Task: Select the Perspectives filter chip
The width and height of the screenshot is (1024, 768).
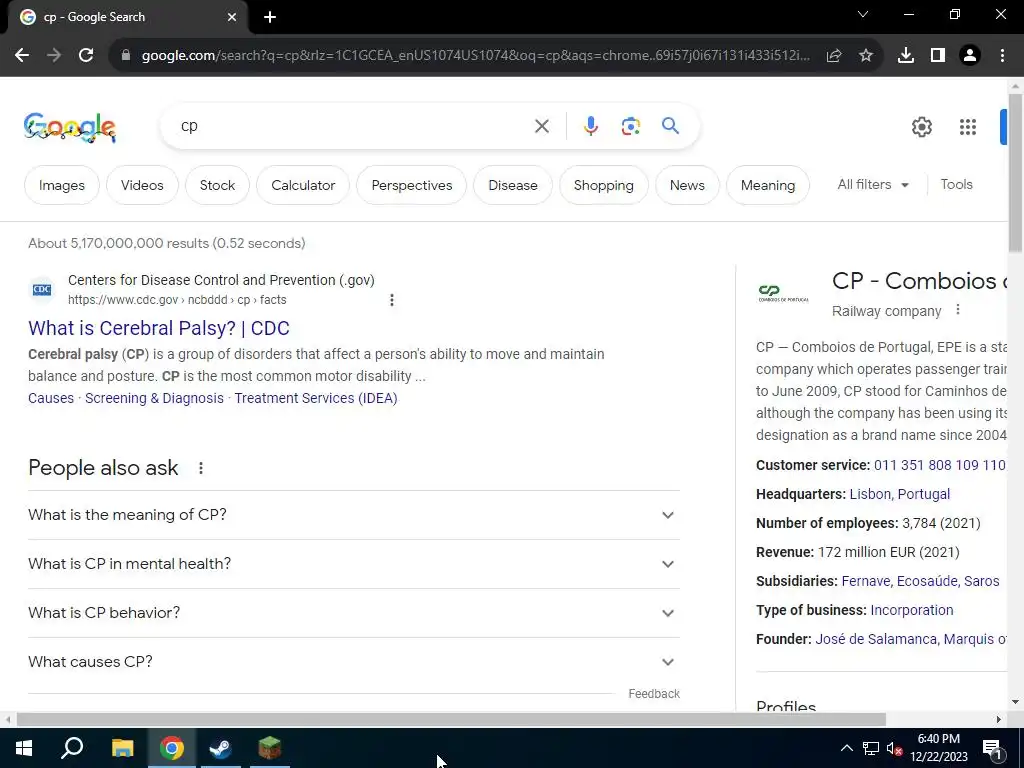Action: (411, 185)
